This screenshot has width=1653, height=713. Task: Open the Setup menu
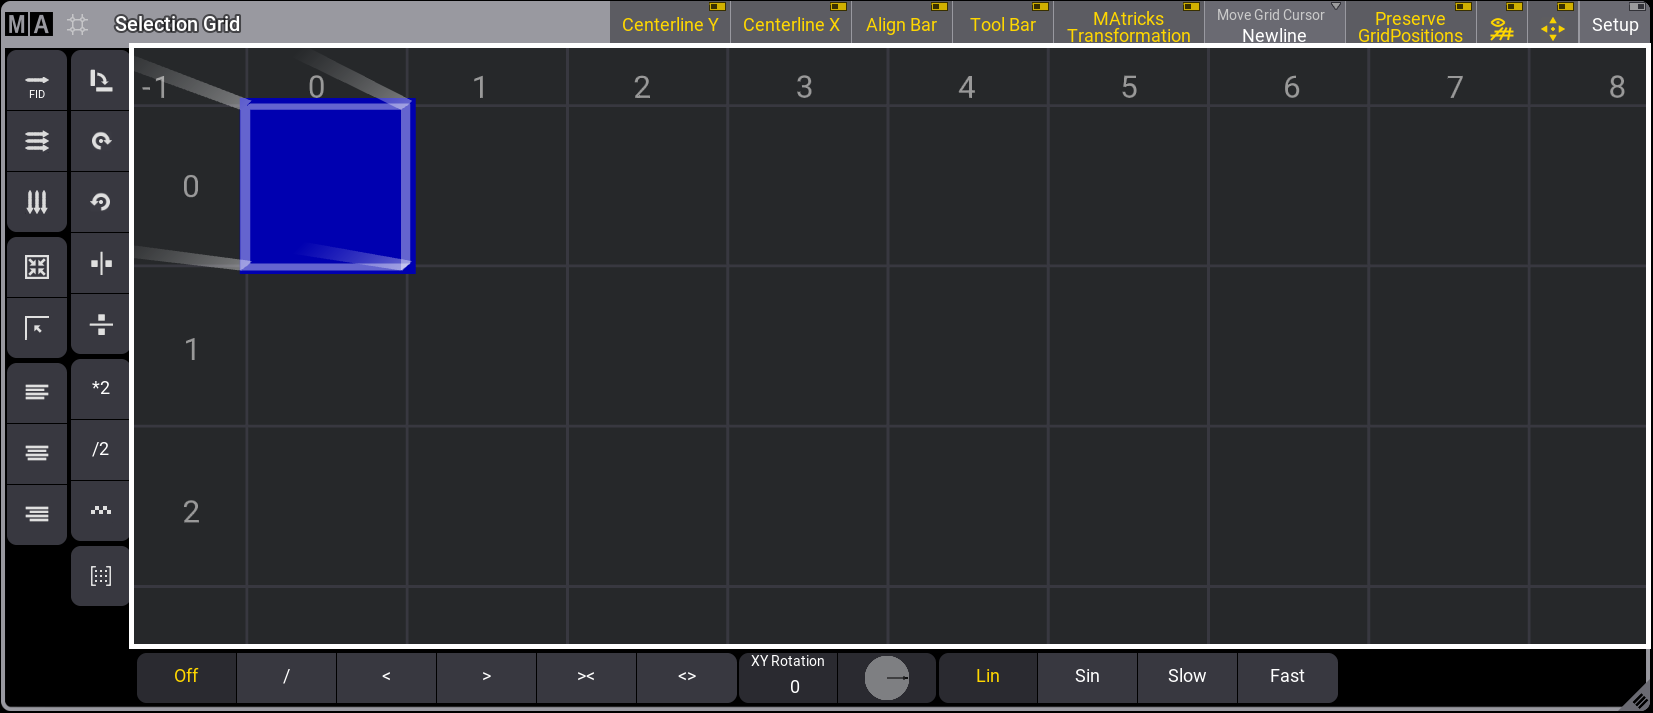point(1614,24)
